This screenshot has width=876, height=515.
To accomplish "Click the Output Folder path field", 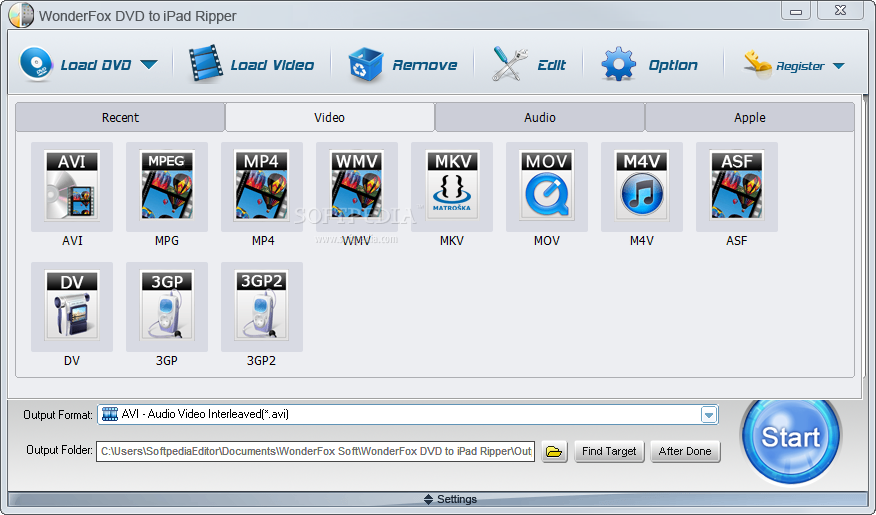I will pos(316,451).
